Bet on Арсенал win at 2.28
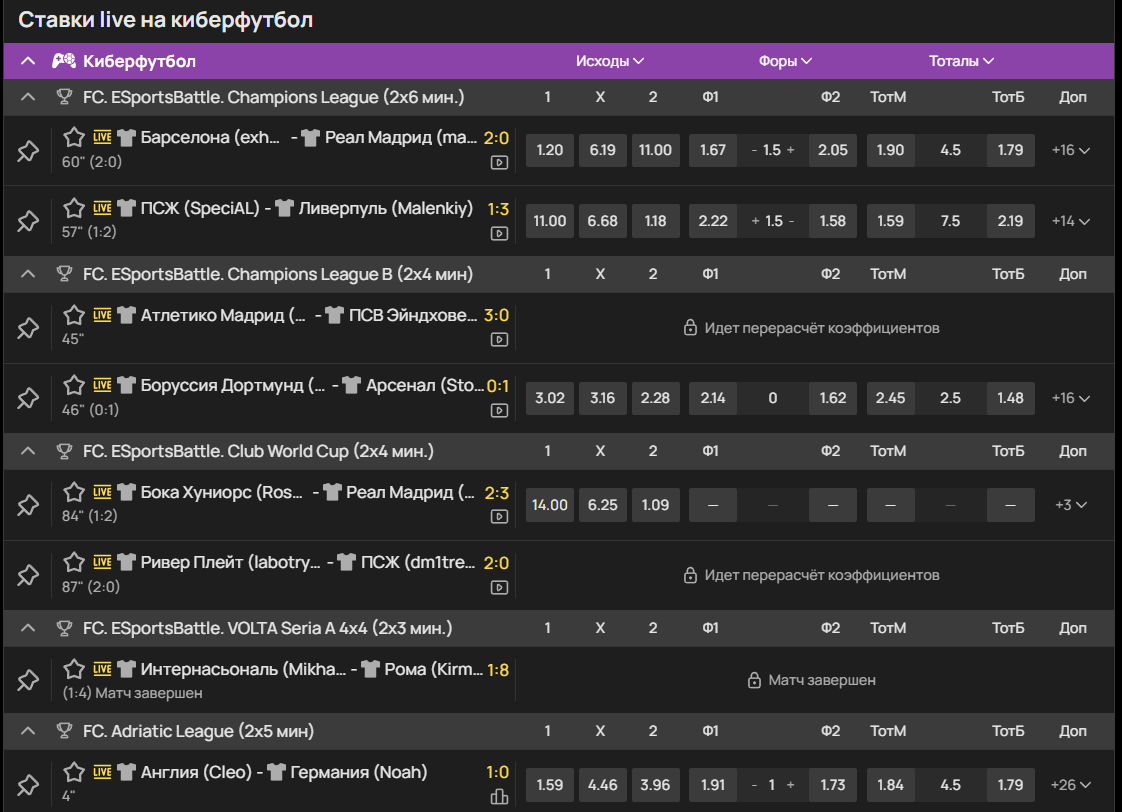 (x=655, y=398)
